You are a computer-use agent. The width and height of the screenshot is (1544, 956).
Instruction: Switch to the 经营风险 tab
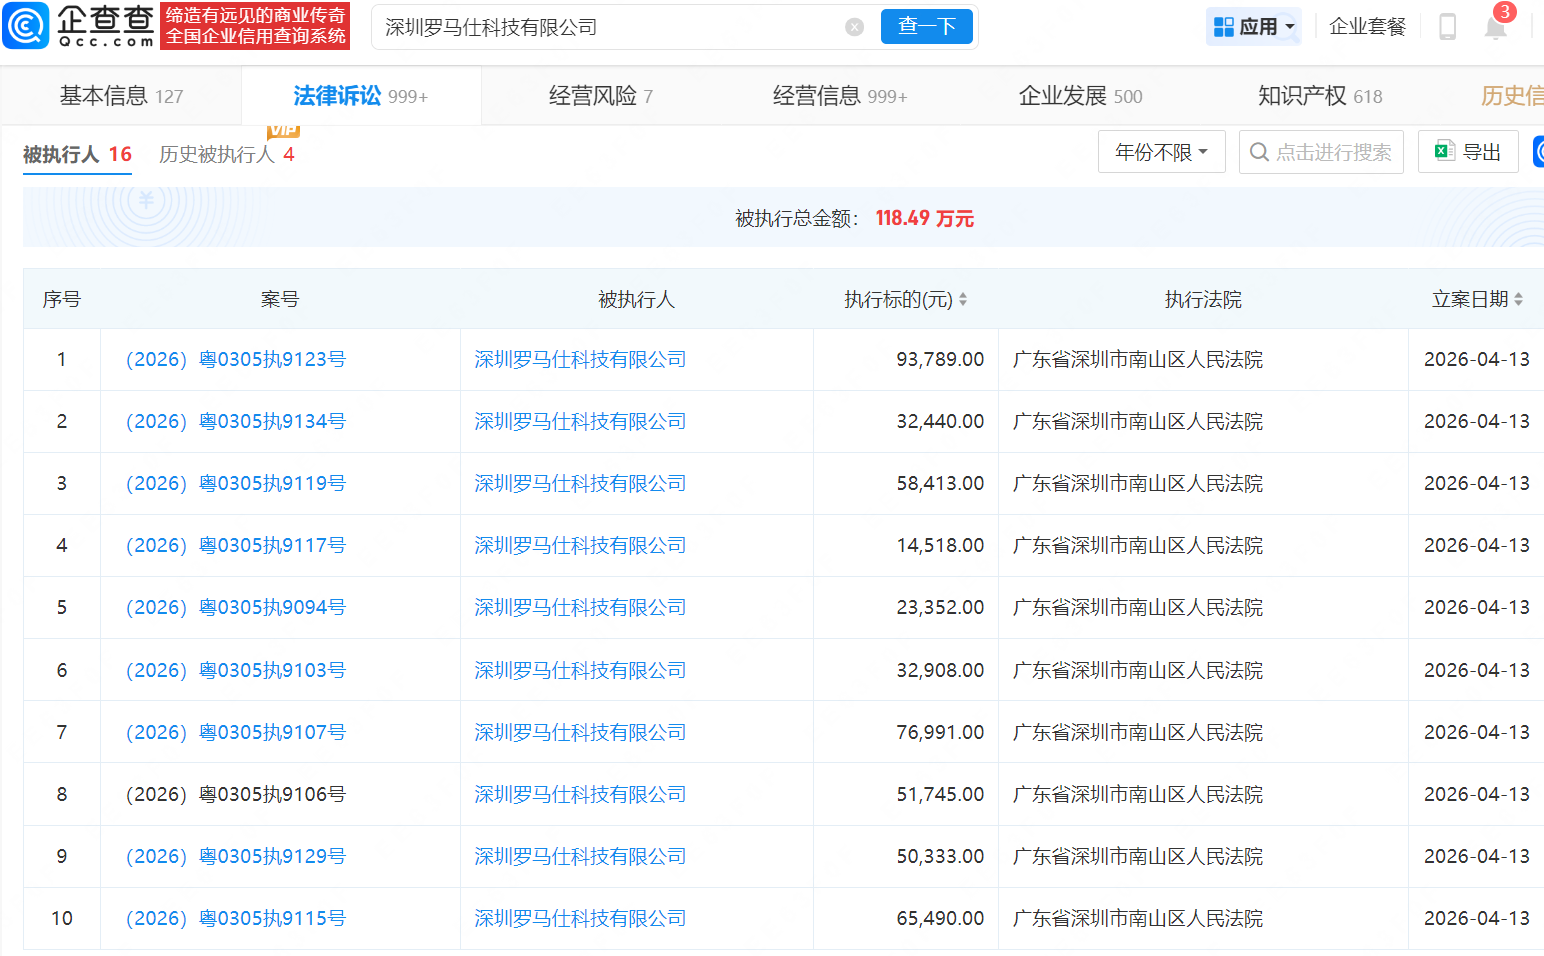(600, 96)
